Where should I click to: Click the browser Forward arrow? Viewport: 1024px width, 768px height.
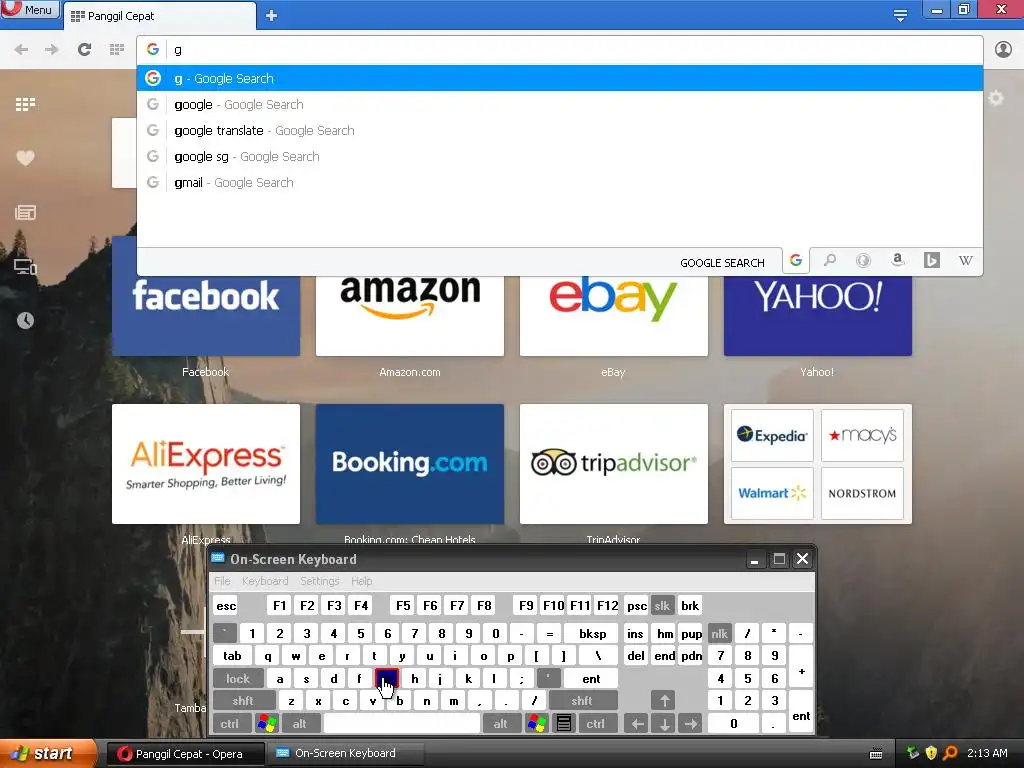(x=52, y=50)
